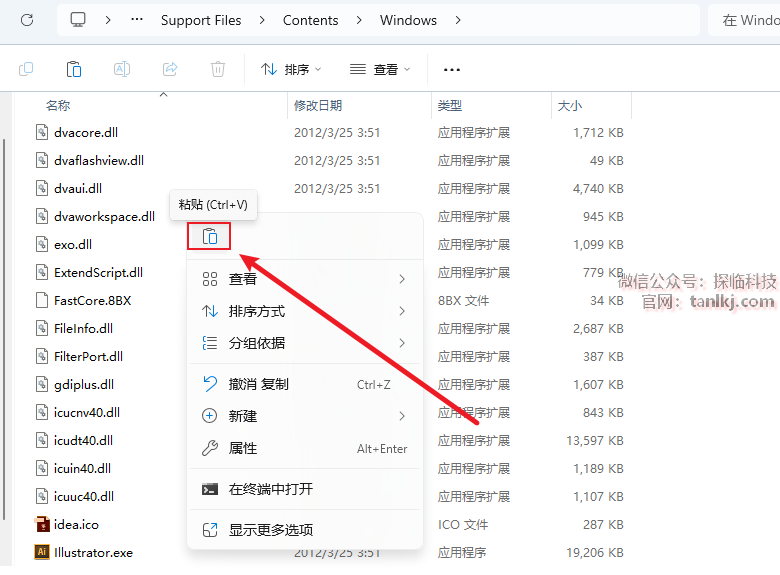The image size is (780, 575).
Task: Click the paste icon in context menu
Action: (x=209, y=236)
